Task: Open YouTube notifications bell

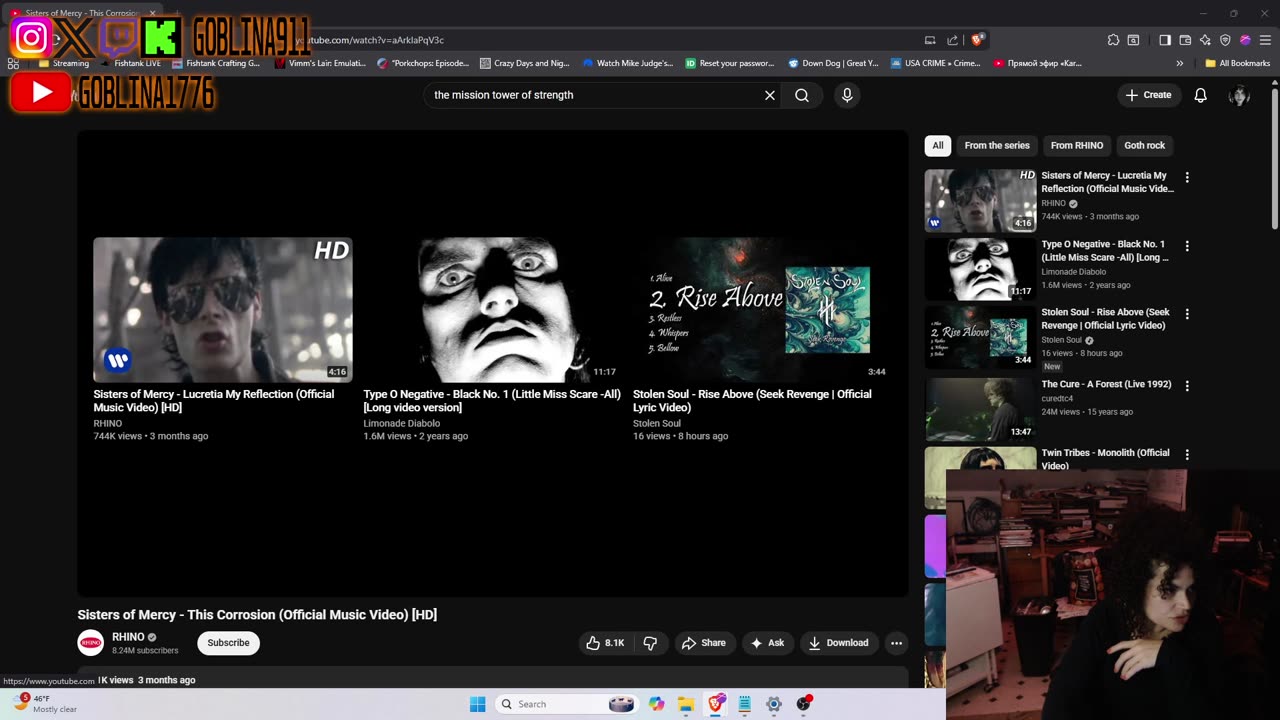Action: point(1200,95)
